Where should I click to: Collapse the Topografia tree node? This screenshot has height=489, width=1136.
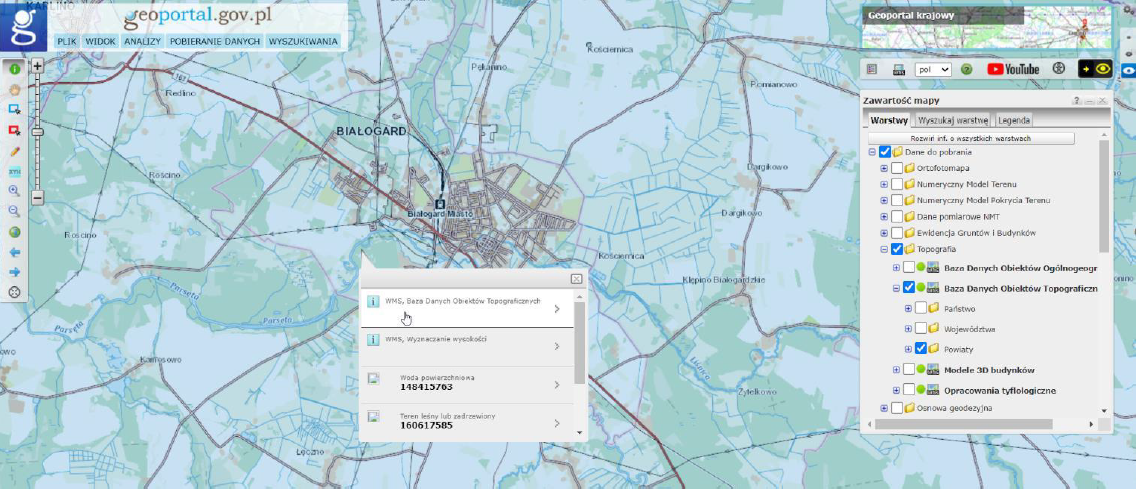tap(884, 250)
